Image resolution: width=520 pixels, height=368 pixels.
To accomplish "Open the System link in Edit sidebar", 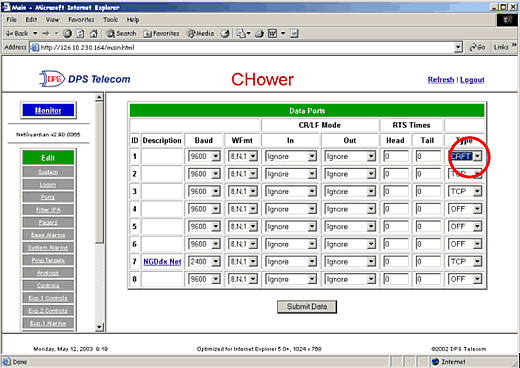I will (x=48, y=172).
